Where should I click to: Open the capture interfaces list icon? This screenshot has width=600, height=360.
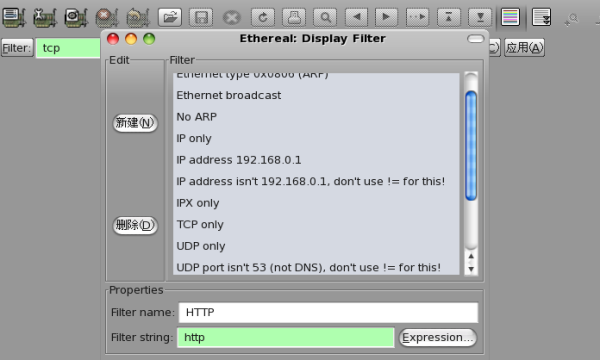pyautogui.click(x=14, y=17)
